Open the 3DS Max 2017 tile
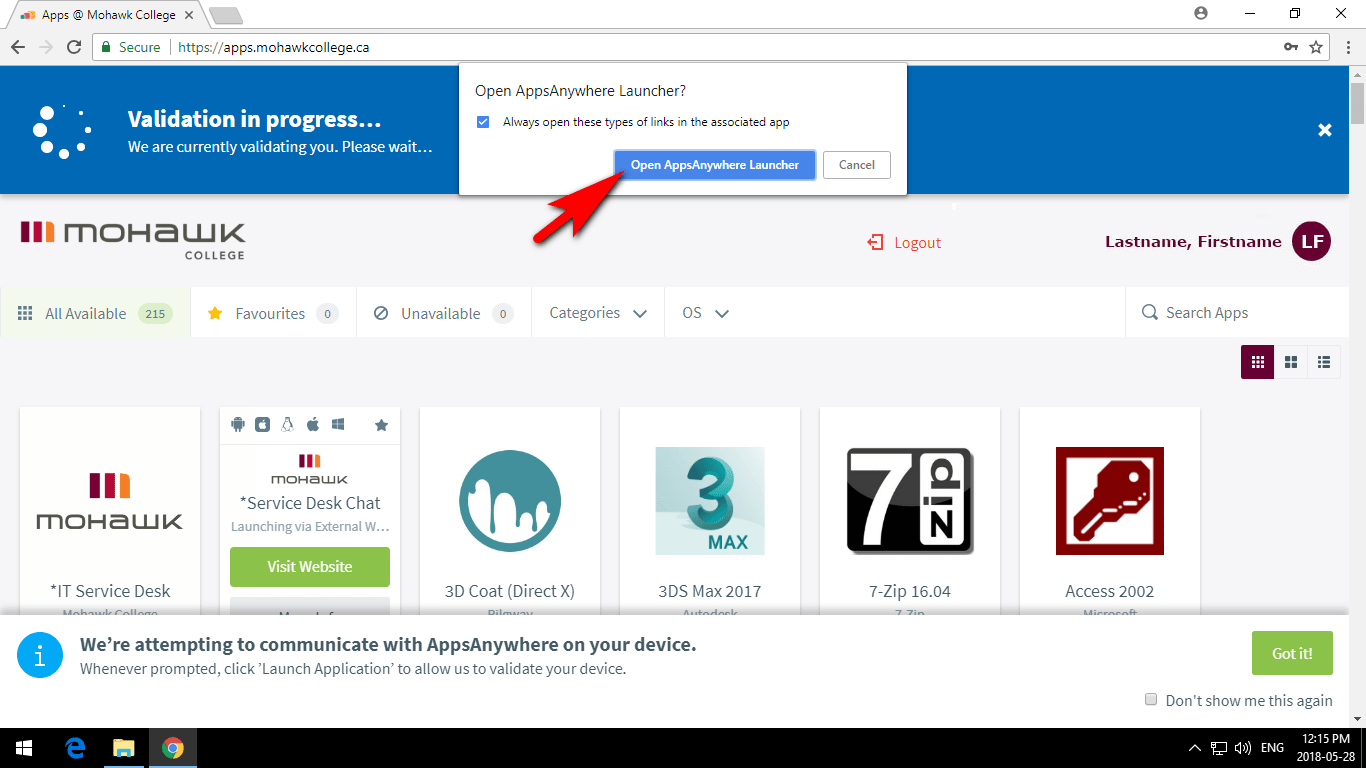 click(x=710, y=510)
